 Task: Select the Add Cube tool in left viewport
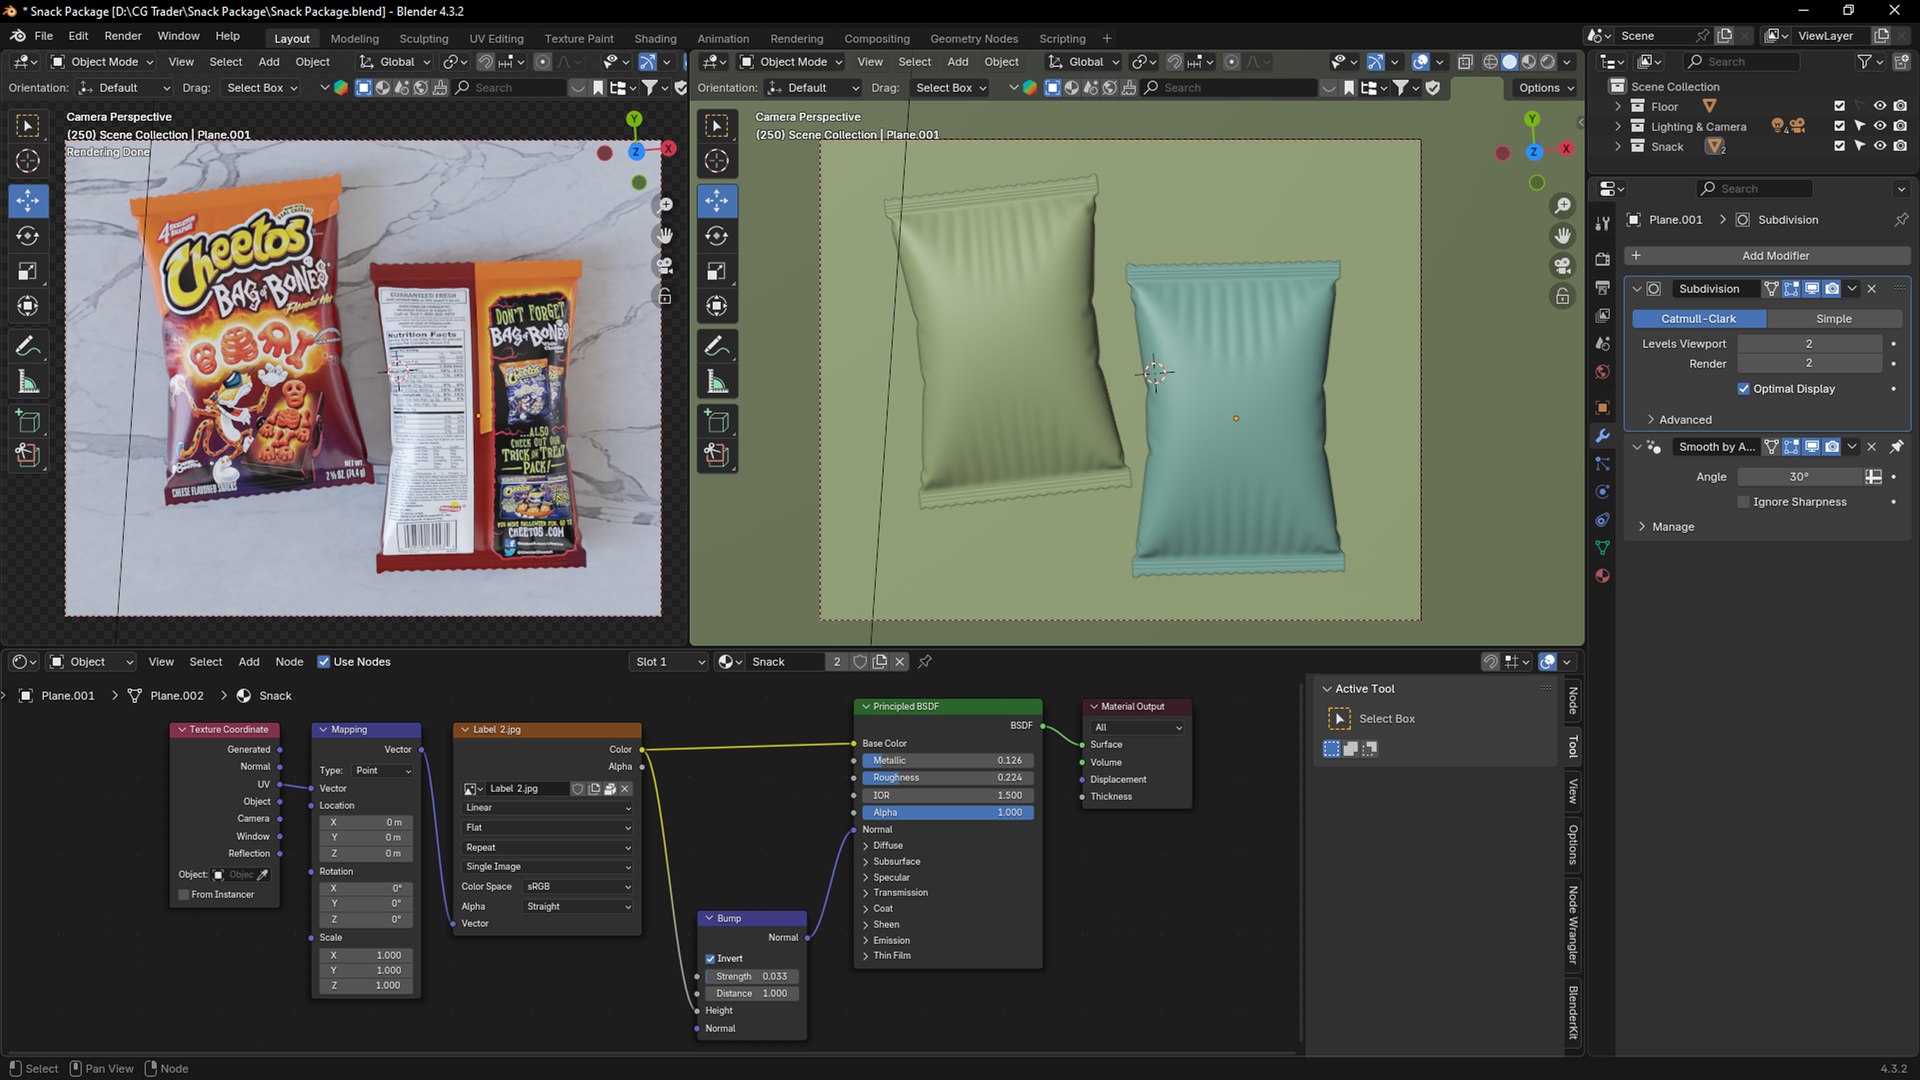(28, 420)
